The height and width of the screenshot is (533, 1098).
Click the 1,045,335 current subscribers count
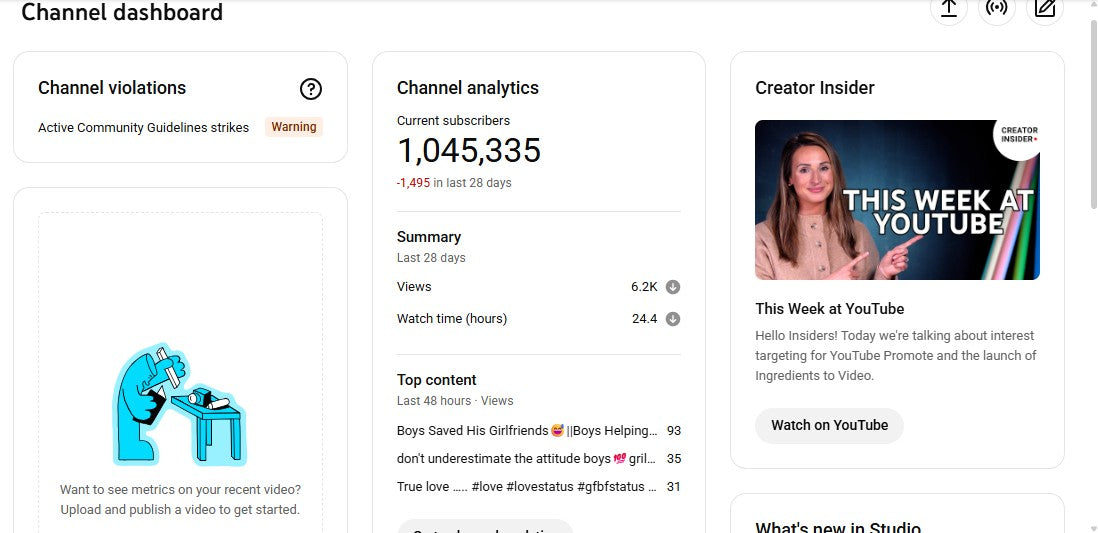[469, 151]
